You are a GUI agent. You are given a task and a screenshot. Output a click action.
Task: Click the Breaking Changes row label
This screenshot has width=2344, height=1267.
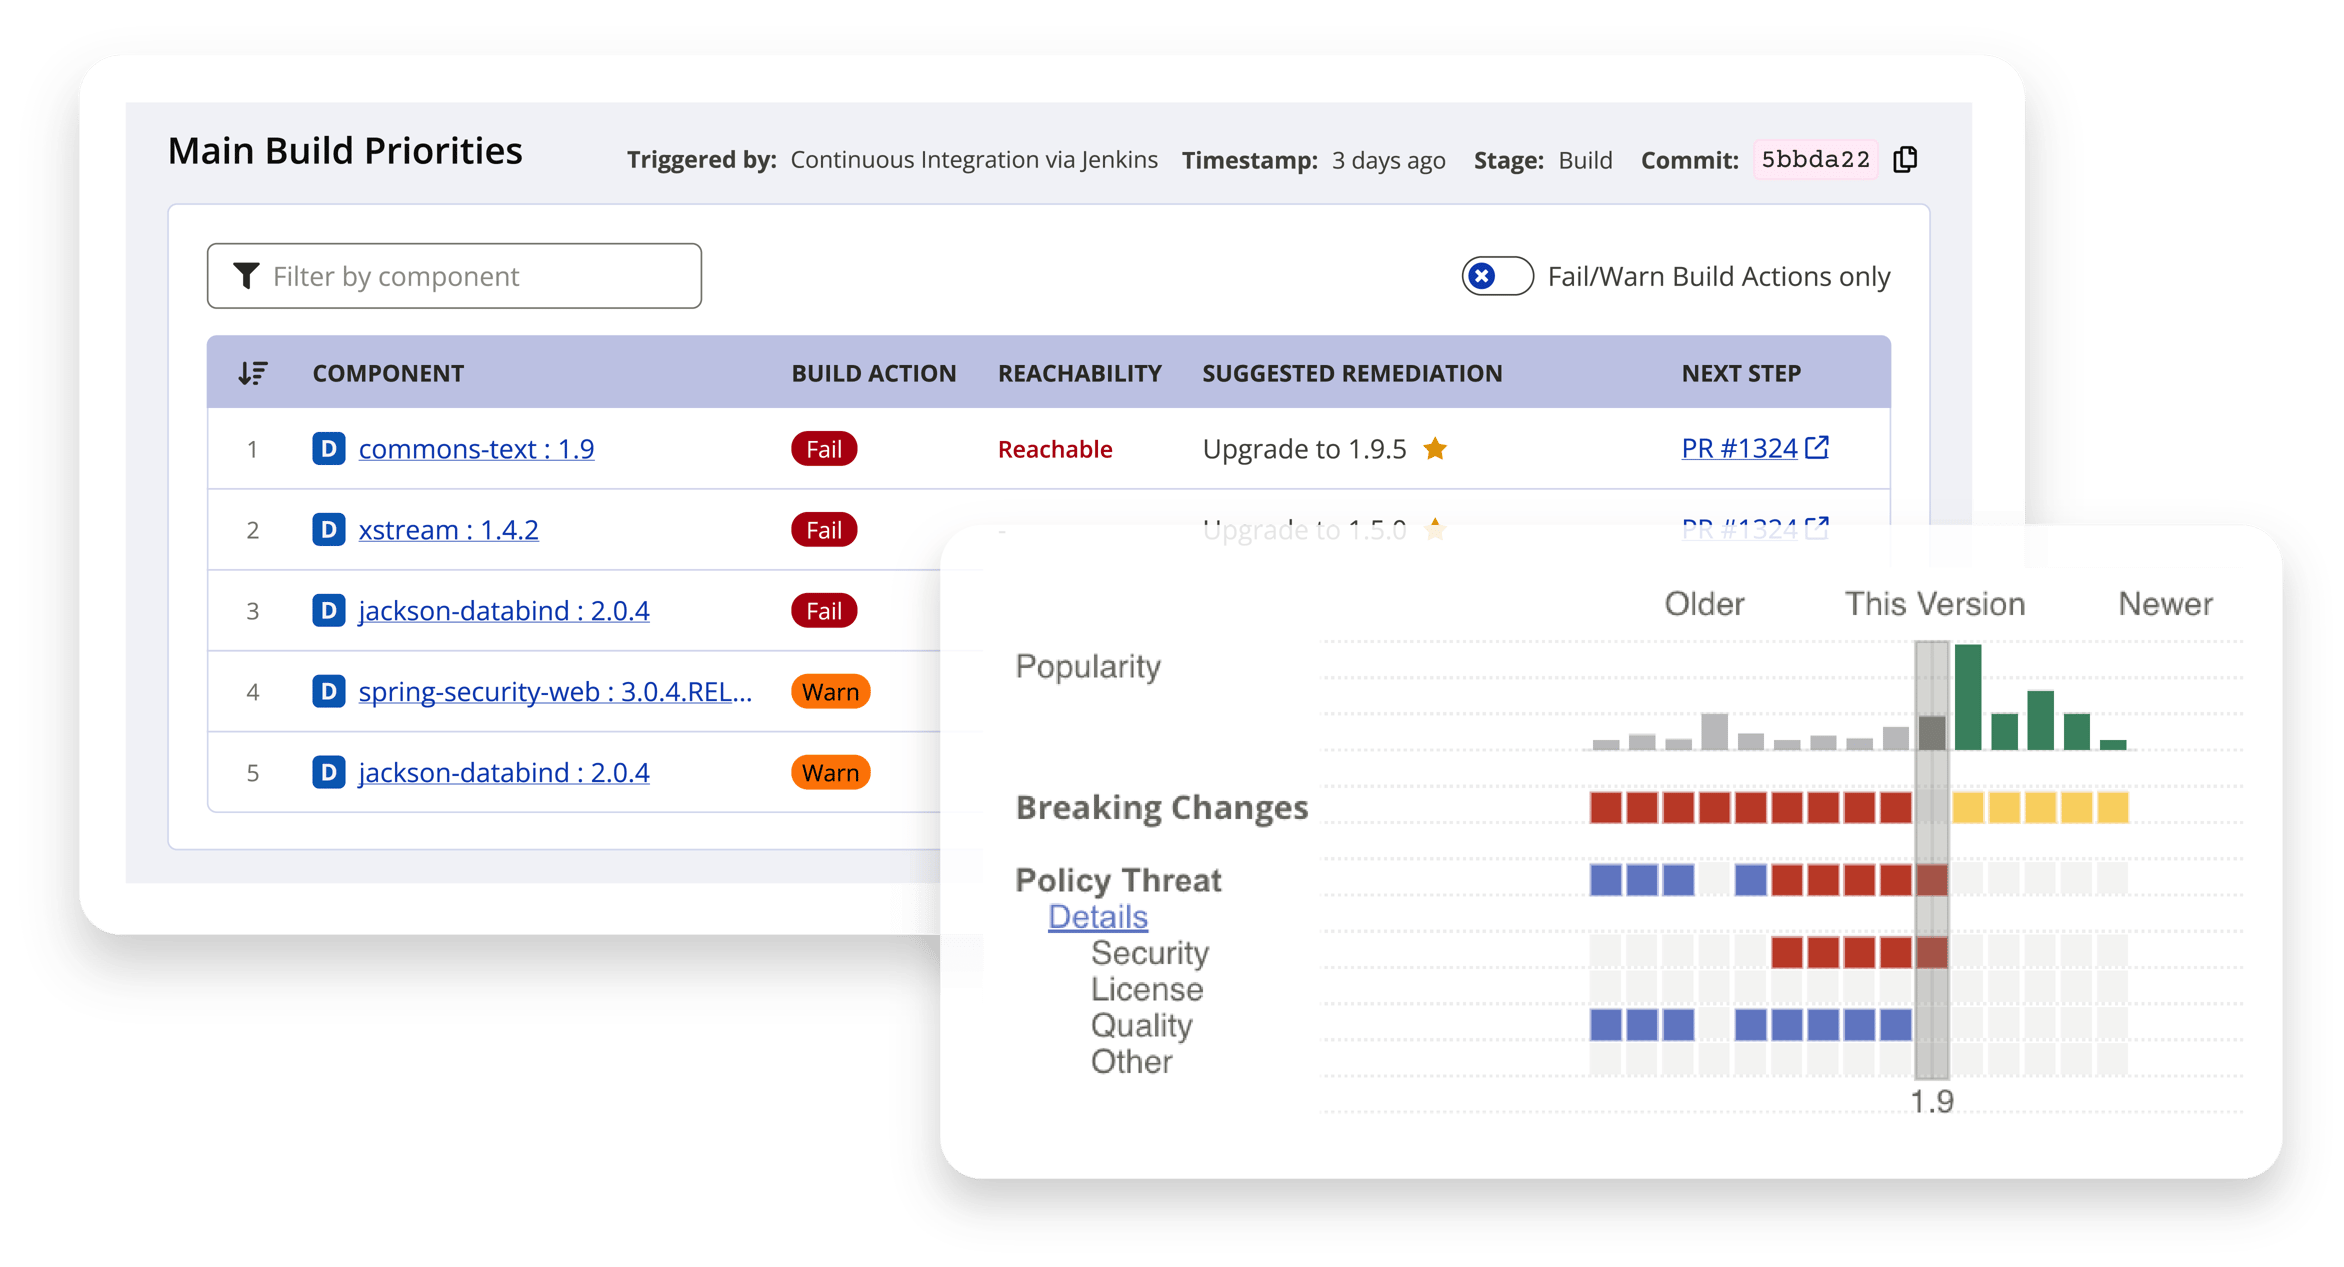coord(1161,807)
